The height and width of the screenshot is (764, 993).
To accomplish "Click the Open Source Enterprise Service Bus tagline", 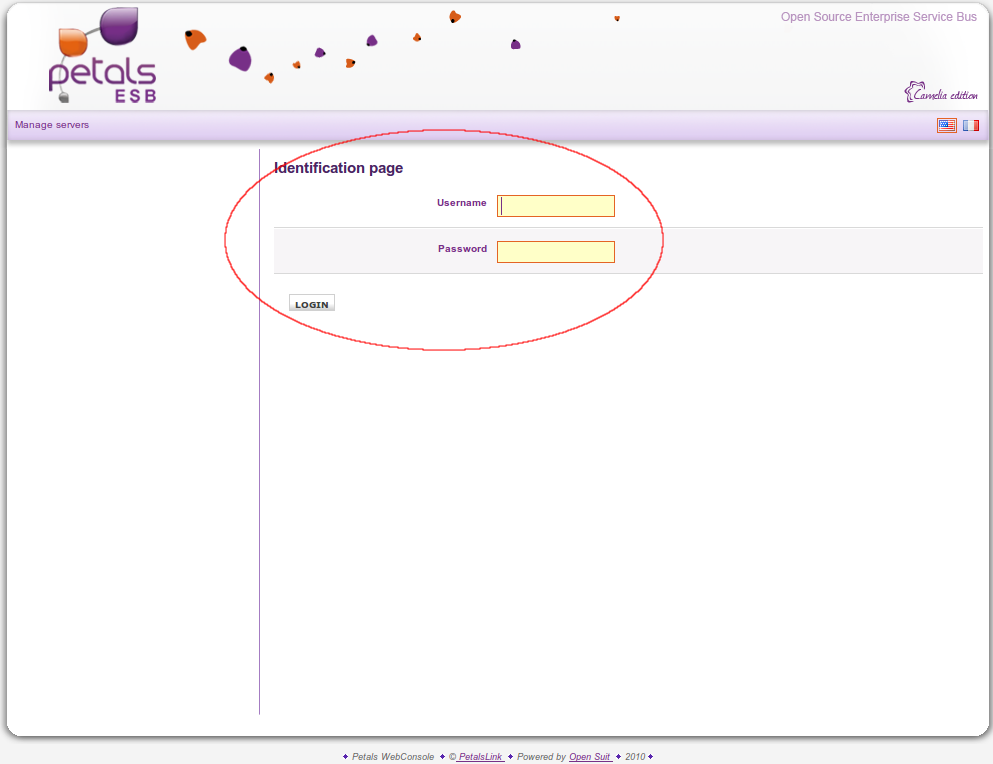I will [878, 17].
